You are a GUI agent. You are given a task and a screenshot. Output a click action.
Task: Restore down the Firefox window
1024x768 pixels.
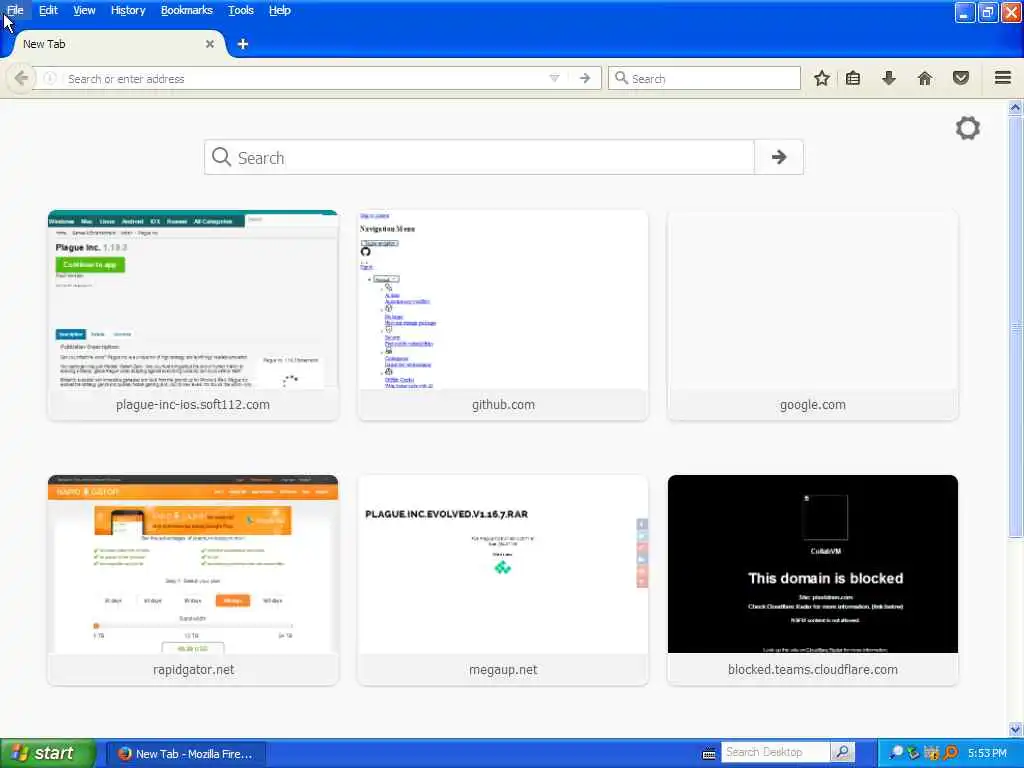988,12
